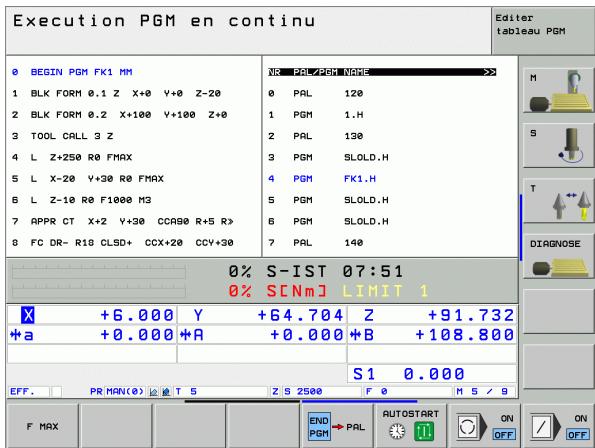Click the S-IST time display 07:51

click(x=372, y=272)
